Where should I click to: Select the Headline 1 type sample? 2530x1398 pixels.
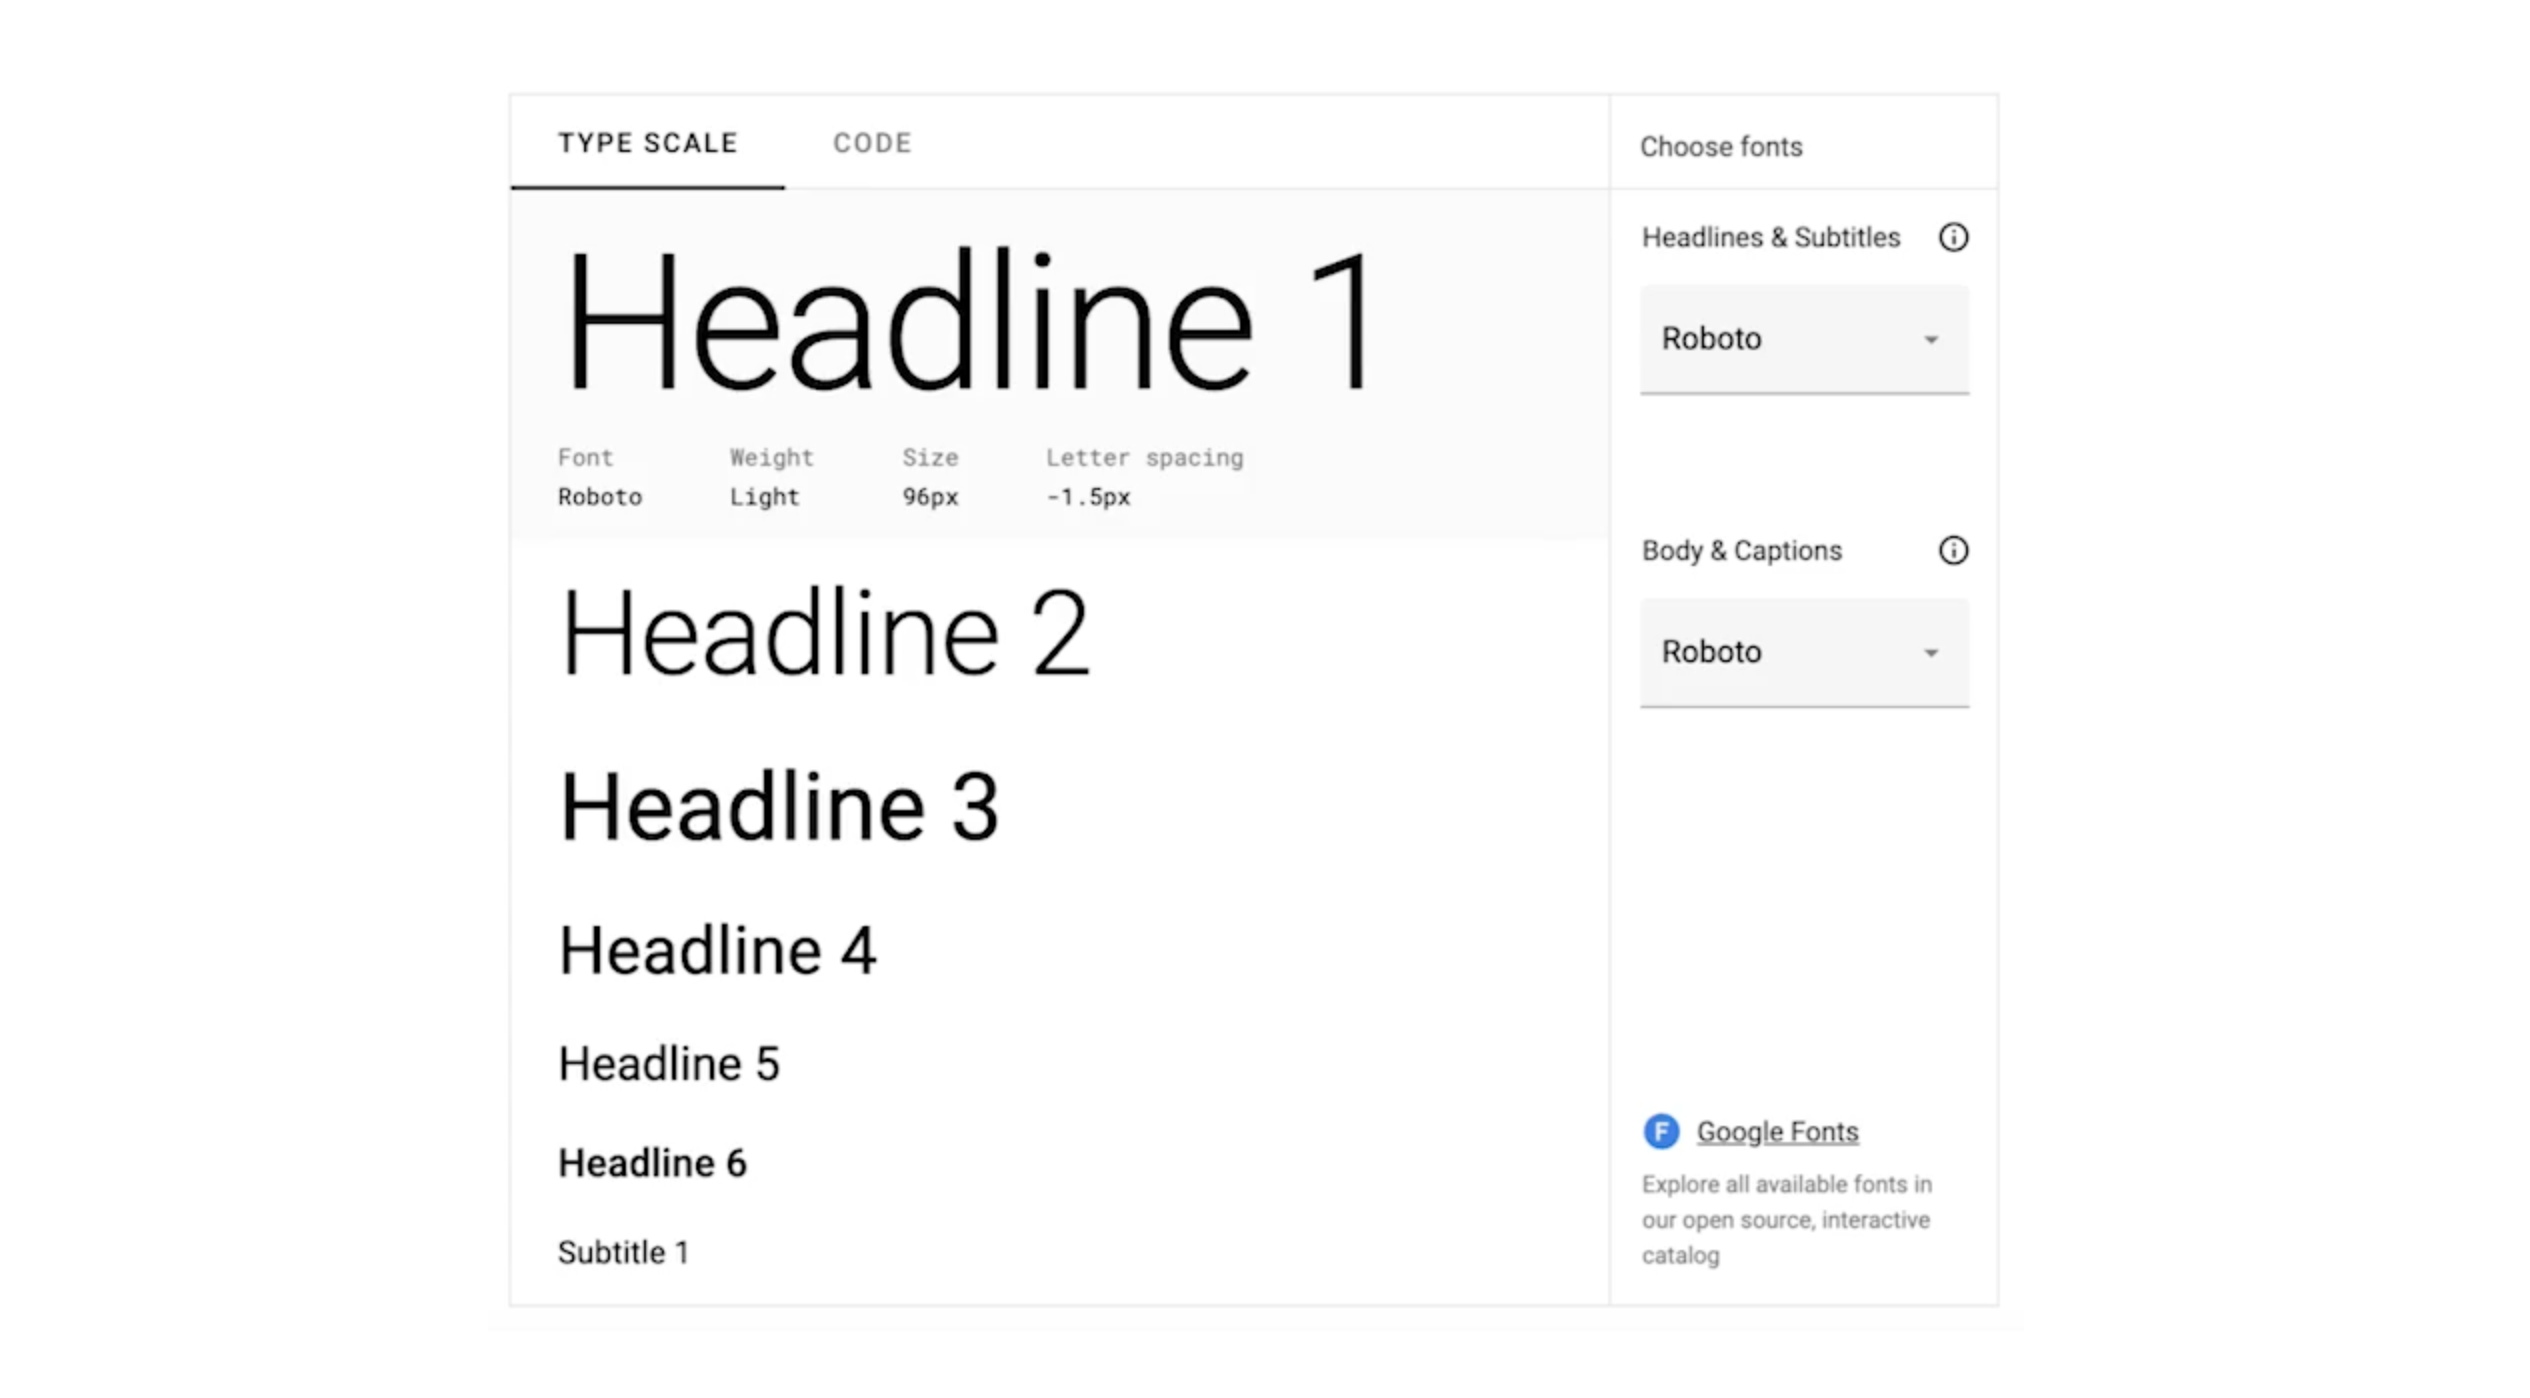[968, 322]
